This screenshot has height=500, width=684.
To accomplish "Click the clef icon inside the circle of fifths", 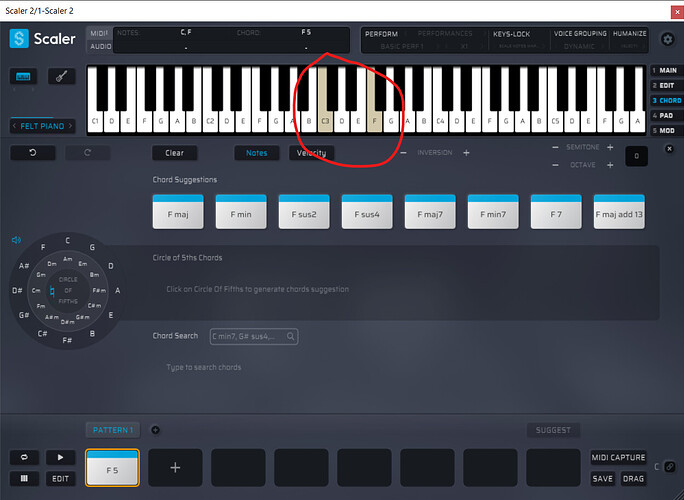I will [52, 291].
